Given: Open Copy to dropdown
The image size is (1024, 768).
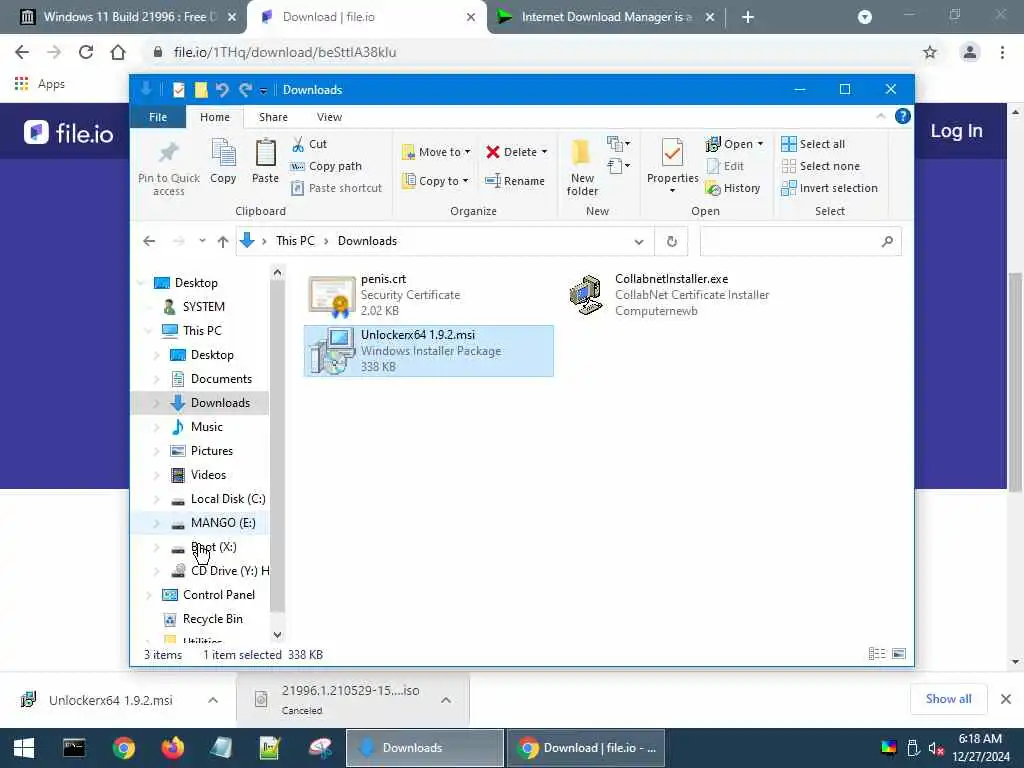Looking at the screenshot, I should (435, 181).
